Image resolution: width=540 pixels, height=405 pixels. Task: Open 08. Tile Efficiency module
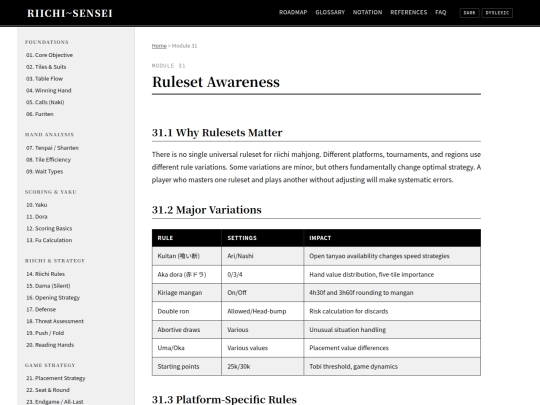click(x=48, y=159)
